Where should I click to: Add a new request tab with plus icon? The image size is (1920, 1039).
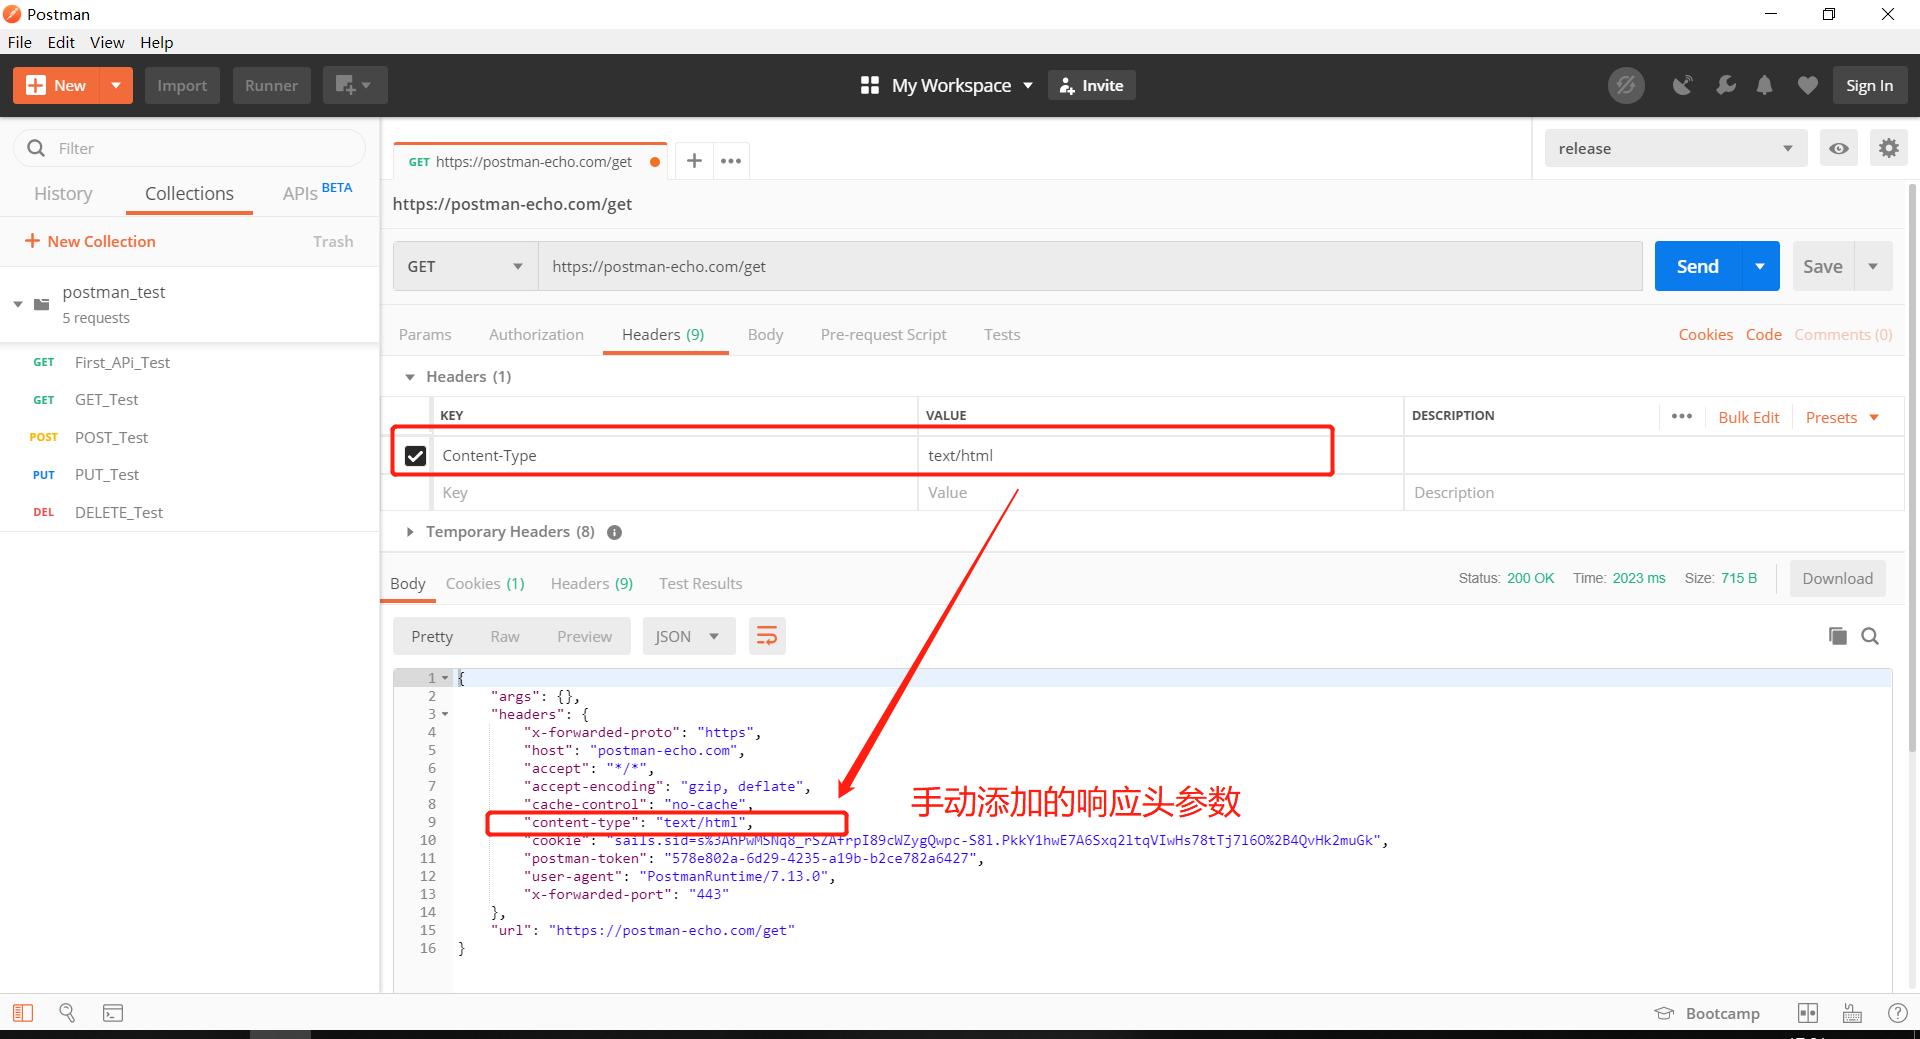pos(694,160)
